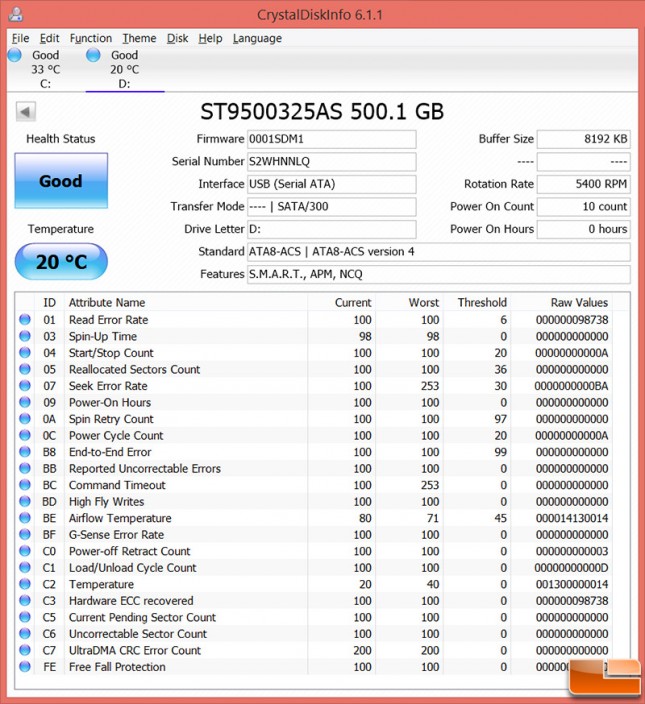Viewport: 645px width, 704px height.
Task: Click status orb for Spin Retry Count
Action: pos(25,418)
